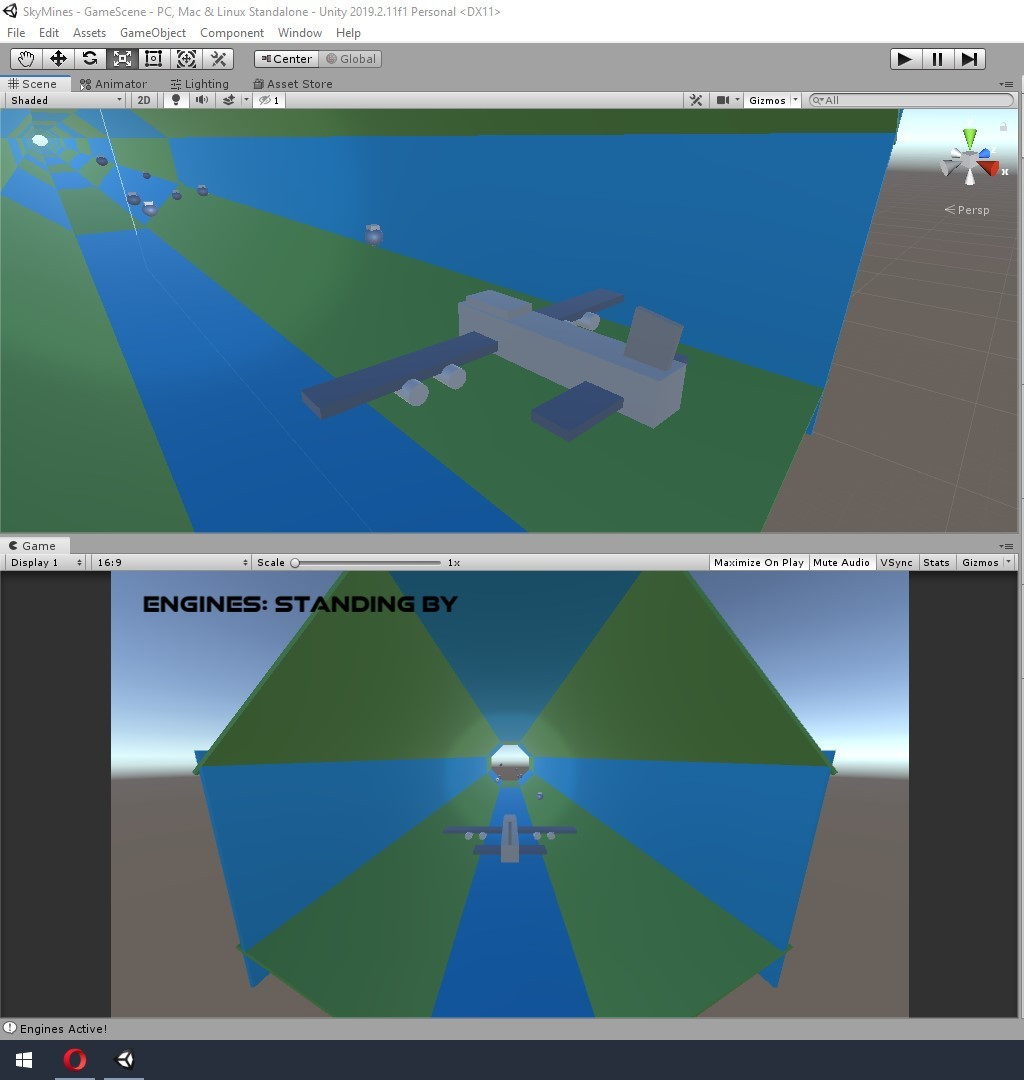Select the Hand tool

pos(26,59)
